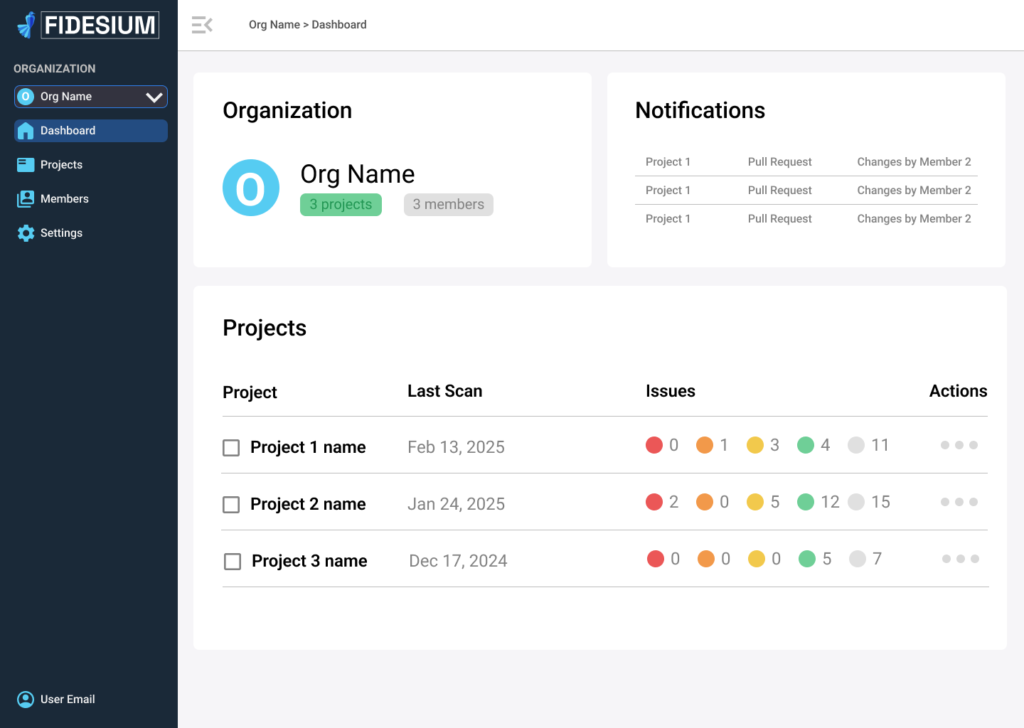Click Feb 13, 2025 scan date
This screenshot has width=1024, height=728.
456,447
